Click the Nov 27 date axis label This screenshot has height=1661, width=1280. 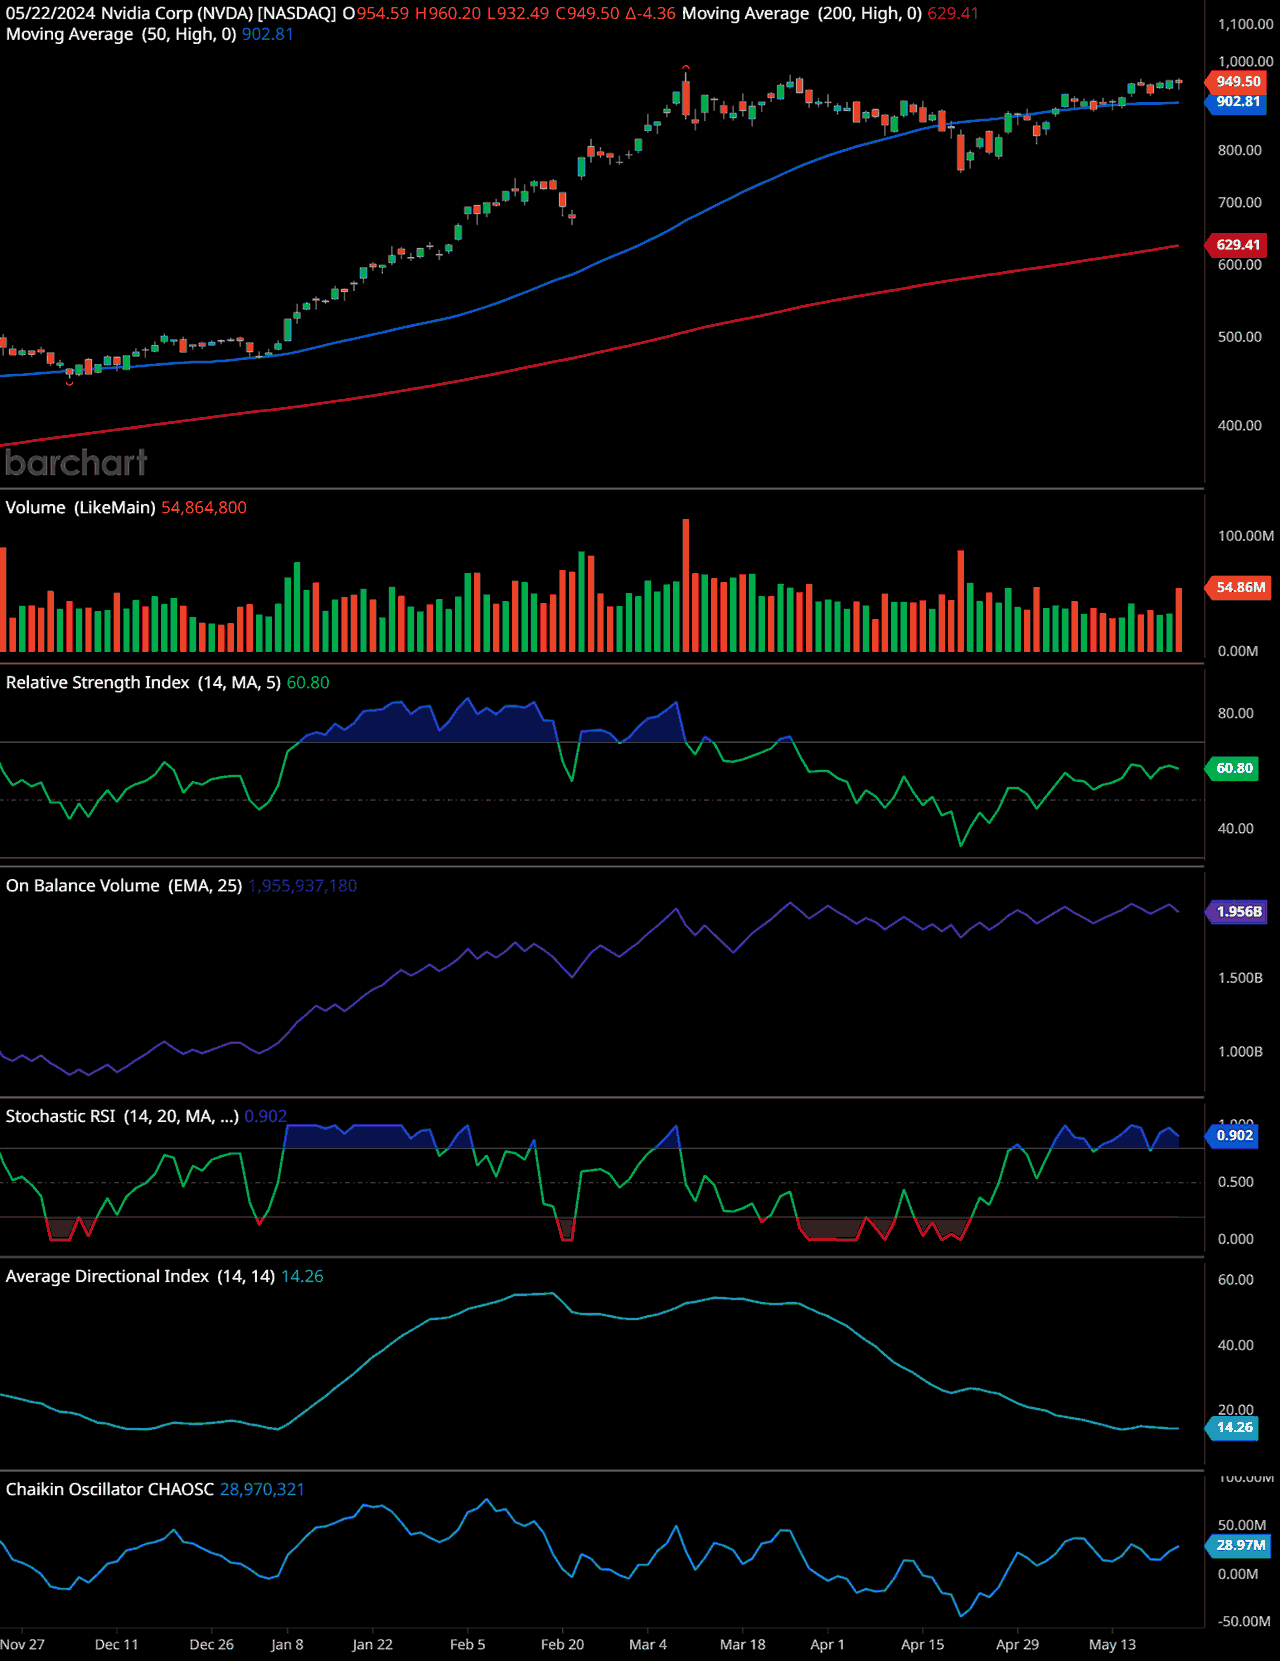[23, 1645]
